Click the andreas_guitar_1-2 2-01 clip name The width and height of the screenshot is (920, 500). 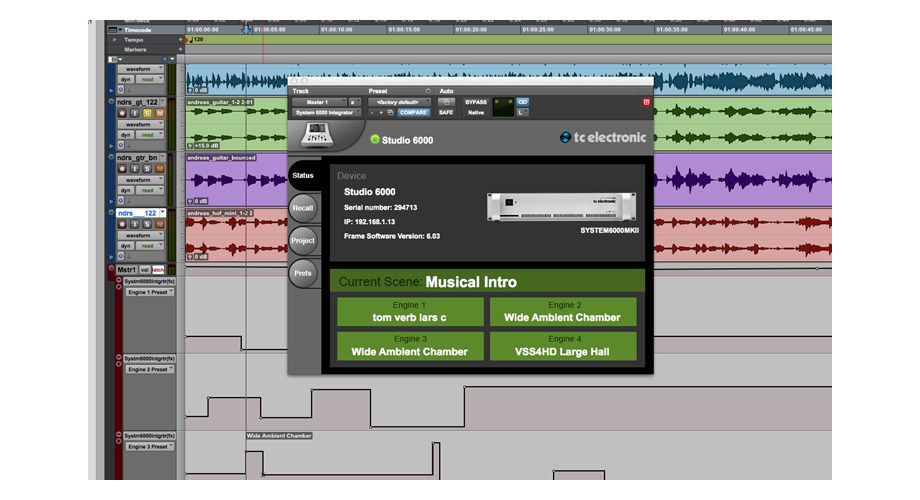220,102
